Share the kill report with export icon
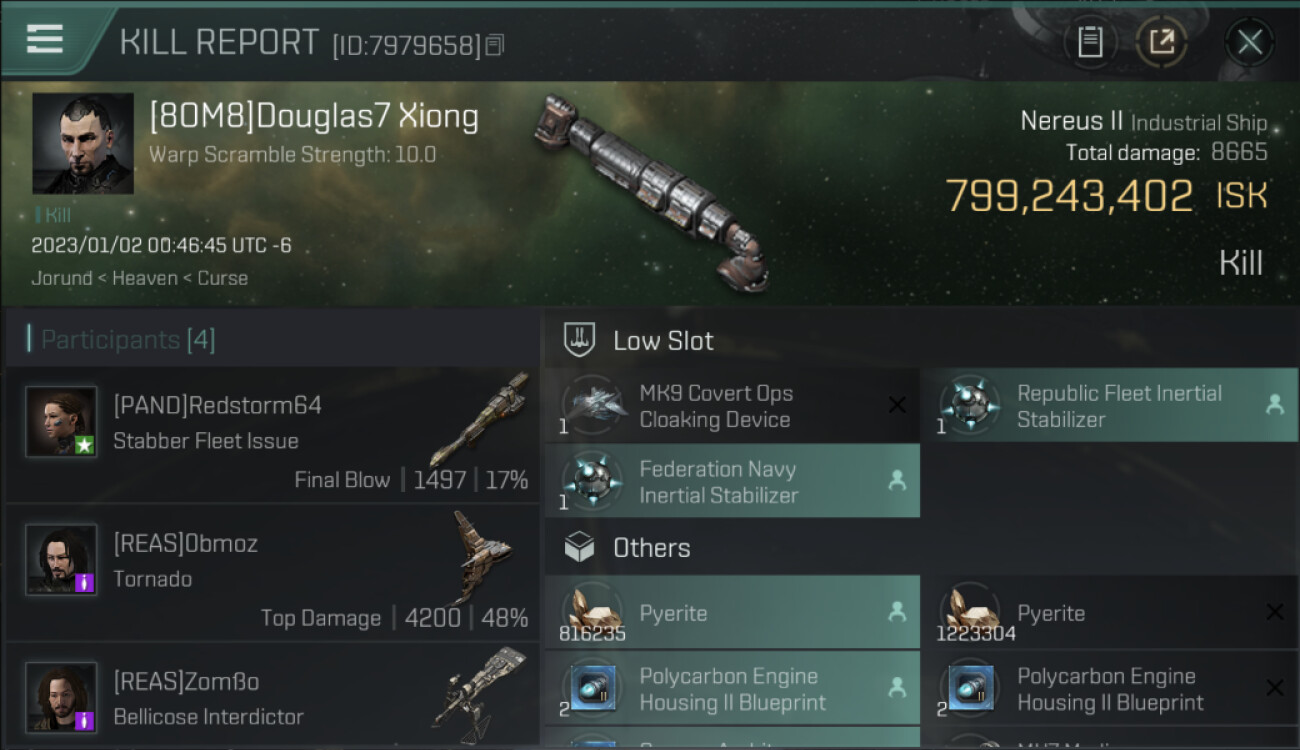 (1161, 42)
